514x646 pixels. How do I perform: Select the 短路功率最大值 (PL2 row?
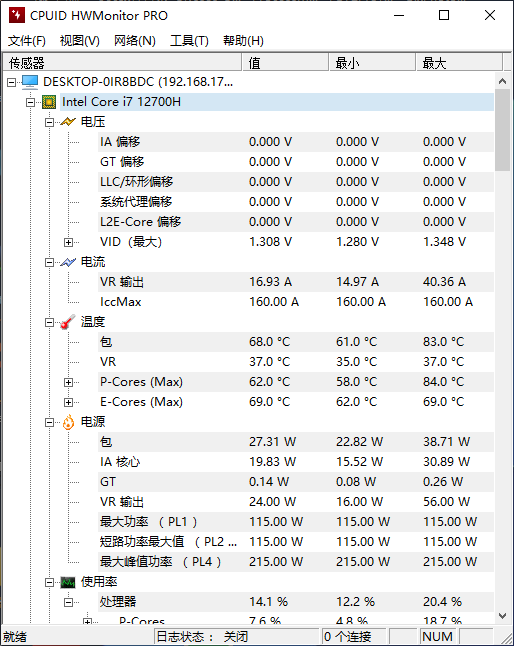(x=296, y=542)
